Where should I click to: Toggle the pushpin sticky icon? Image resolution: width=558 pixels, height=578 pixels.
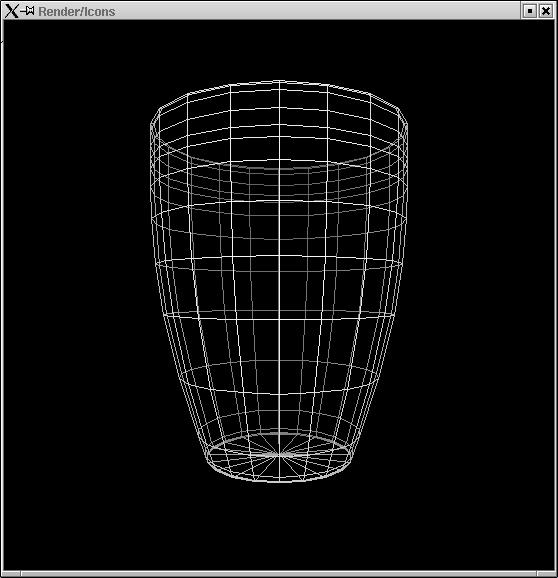28,11
